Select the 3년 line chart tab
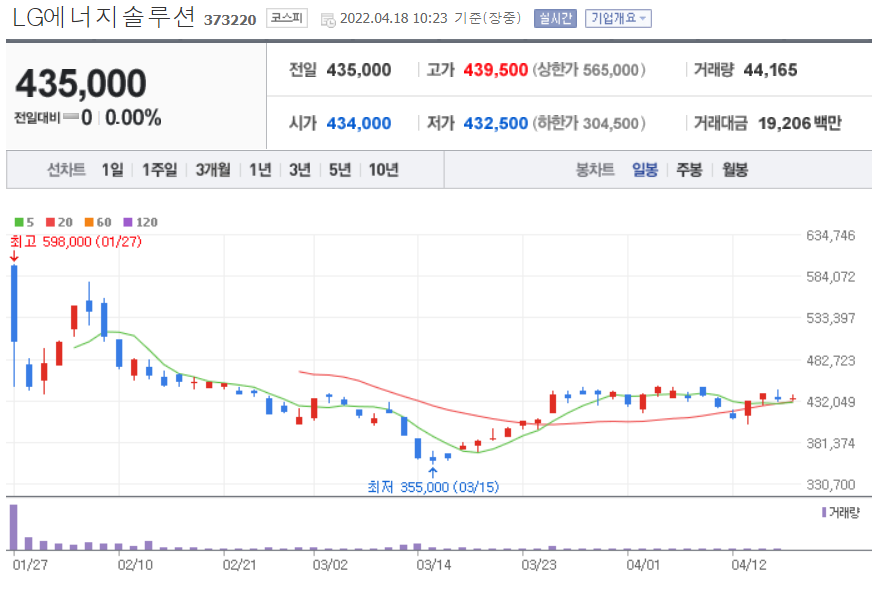This screenshot has height=593, width=872. (300, 169)
